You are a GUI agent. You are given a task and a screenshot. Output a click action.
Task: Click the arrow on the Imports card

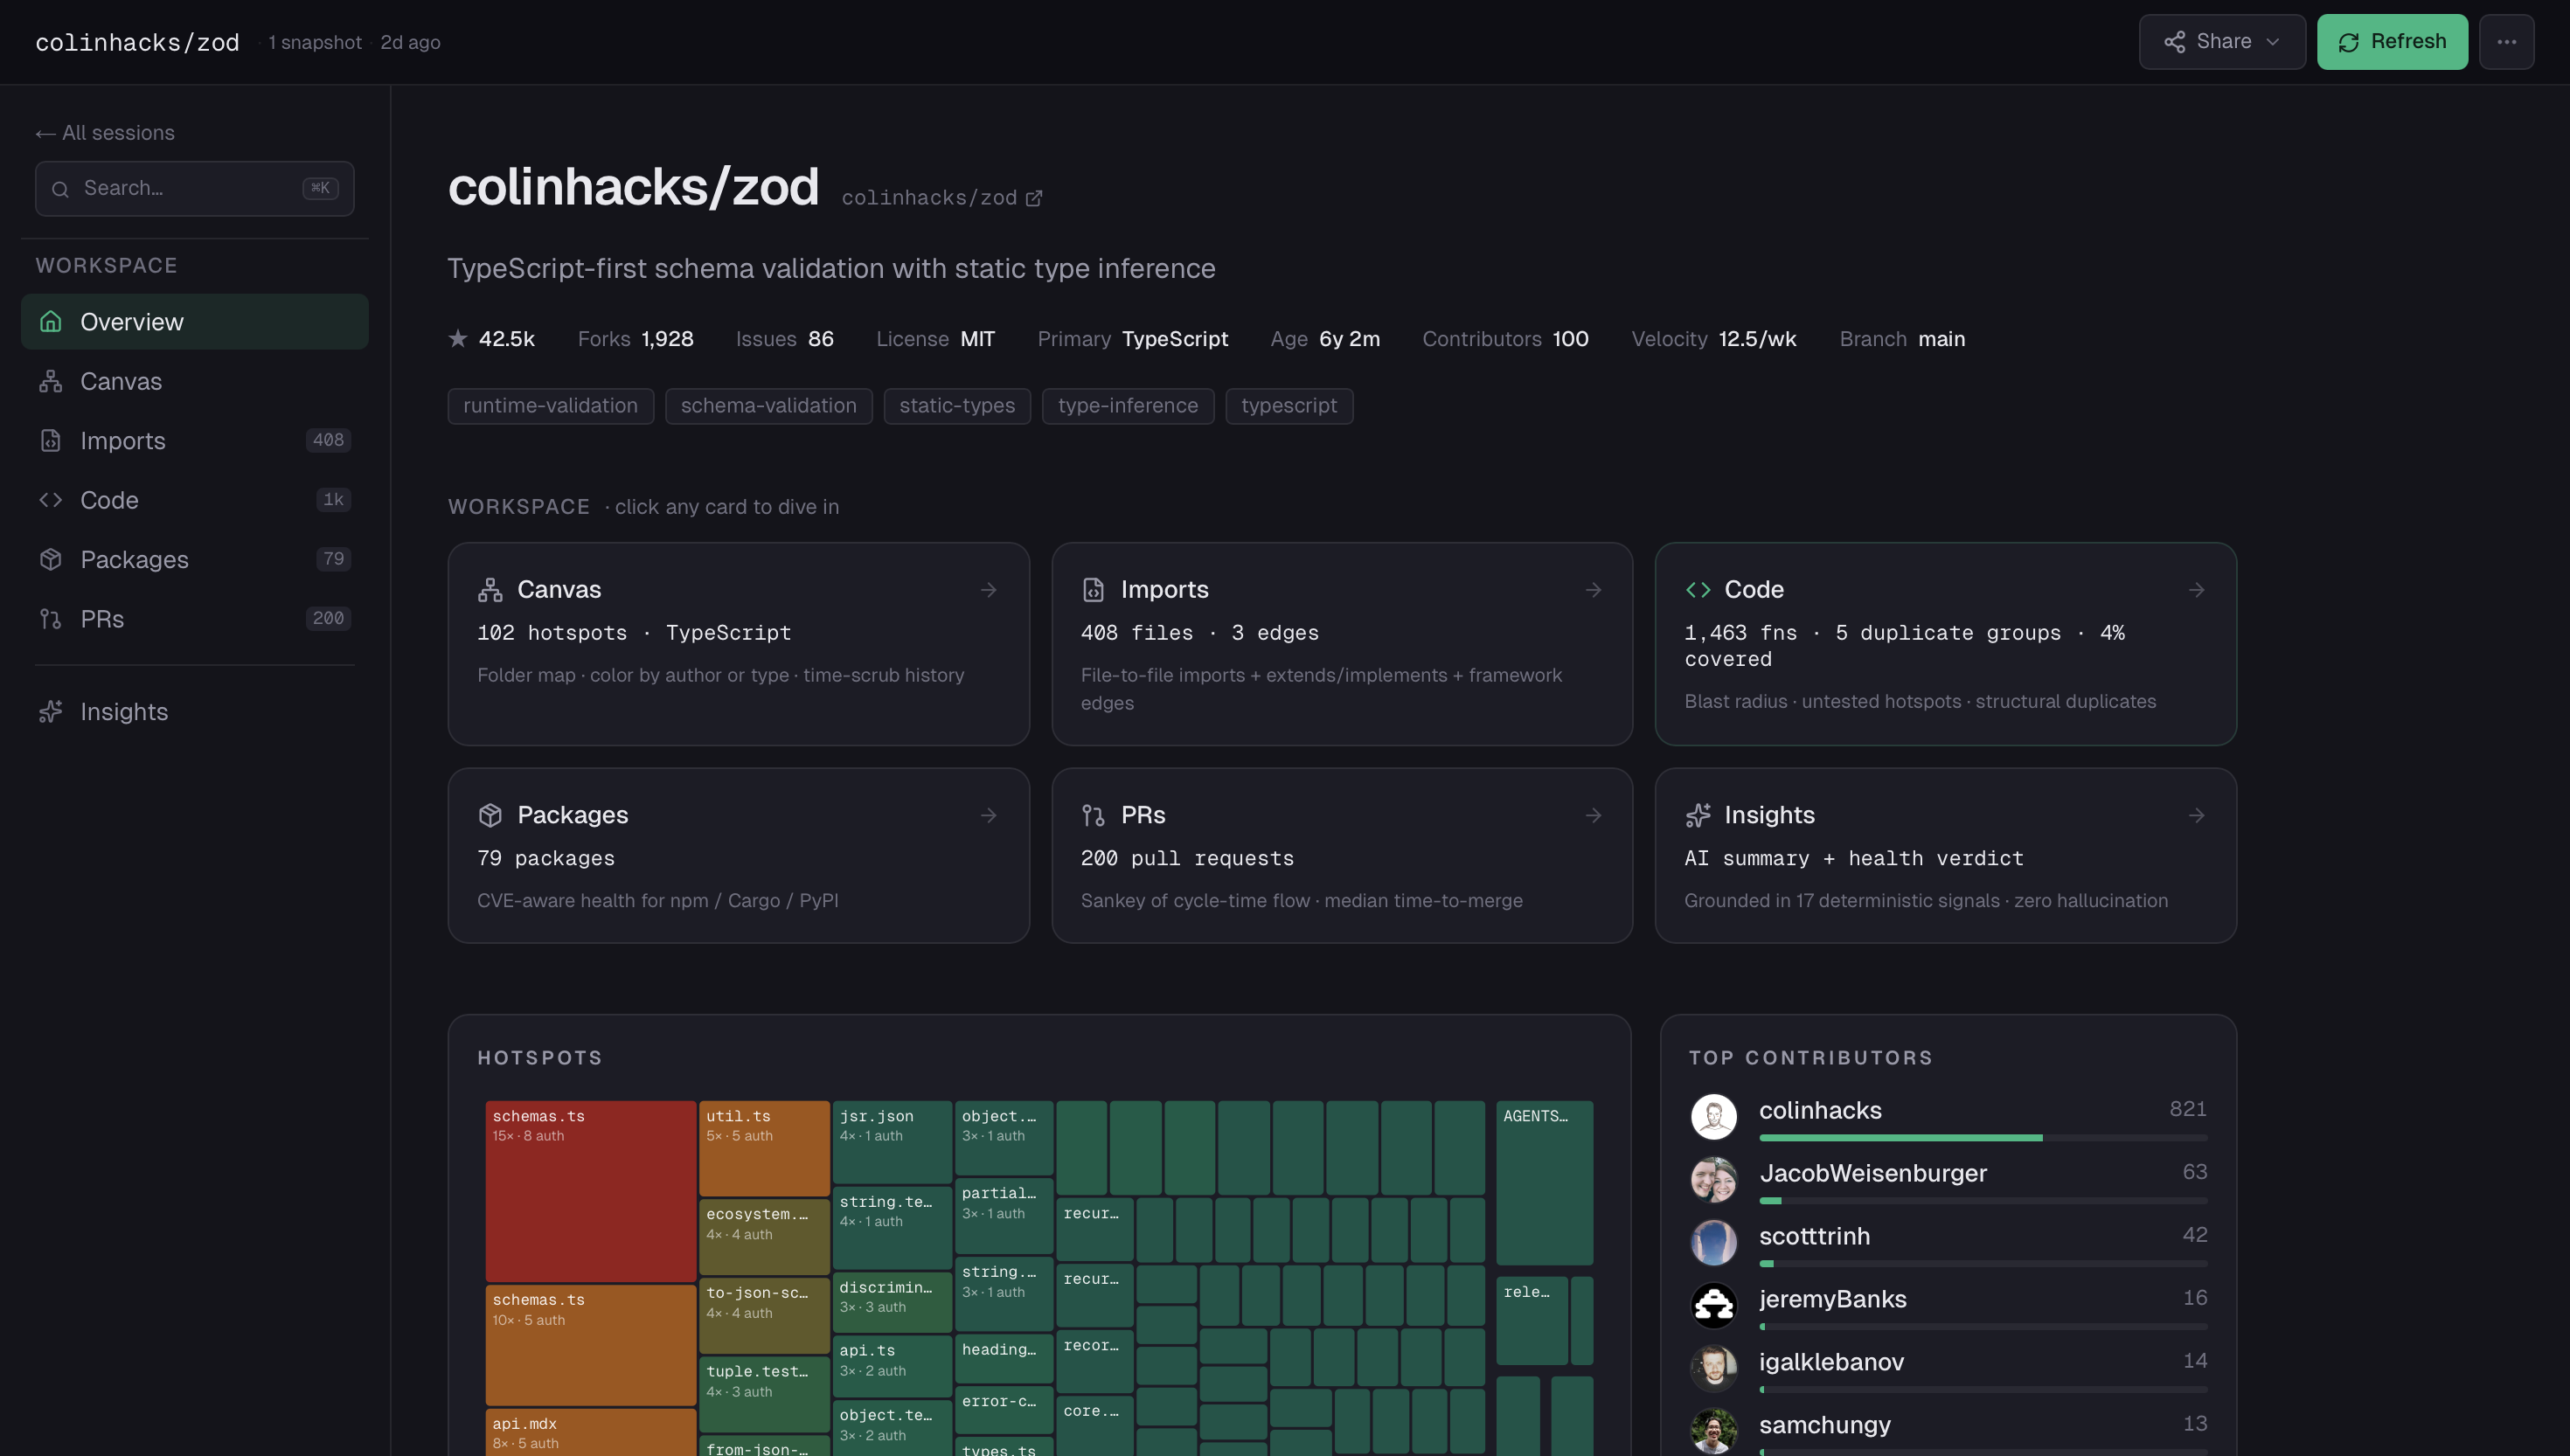pyautogui.click(x=1593, y=590)
